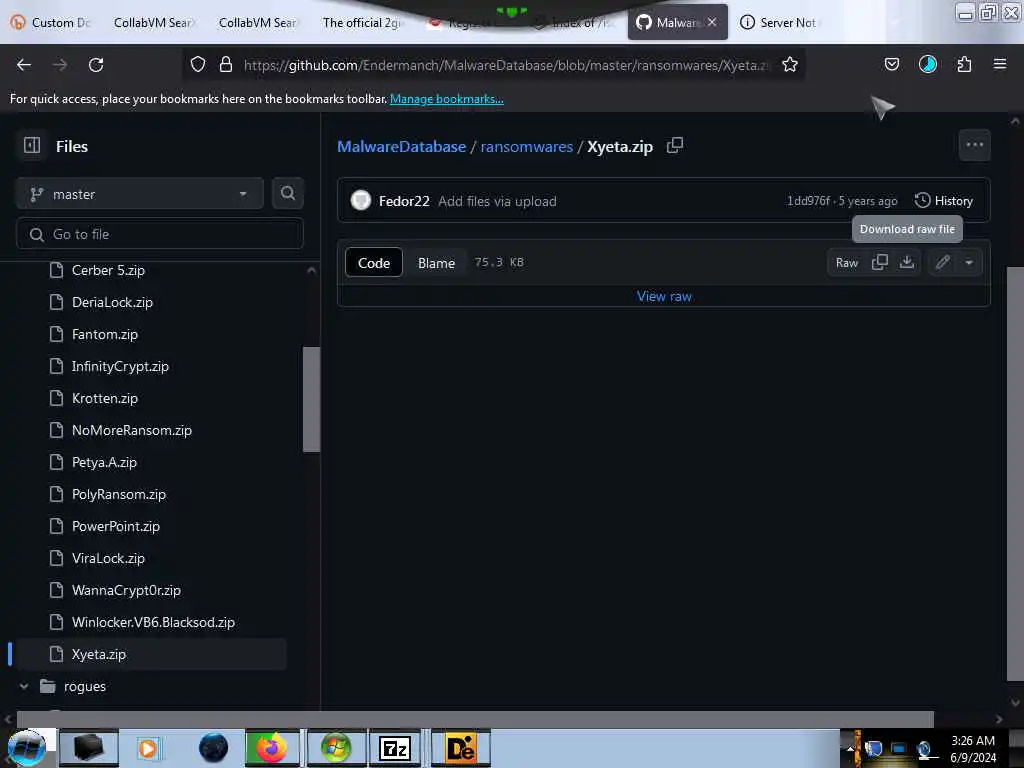
Task: Copy raw file contents icon
Action: click(880, 262)
